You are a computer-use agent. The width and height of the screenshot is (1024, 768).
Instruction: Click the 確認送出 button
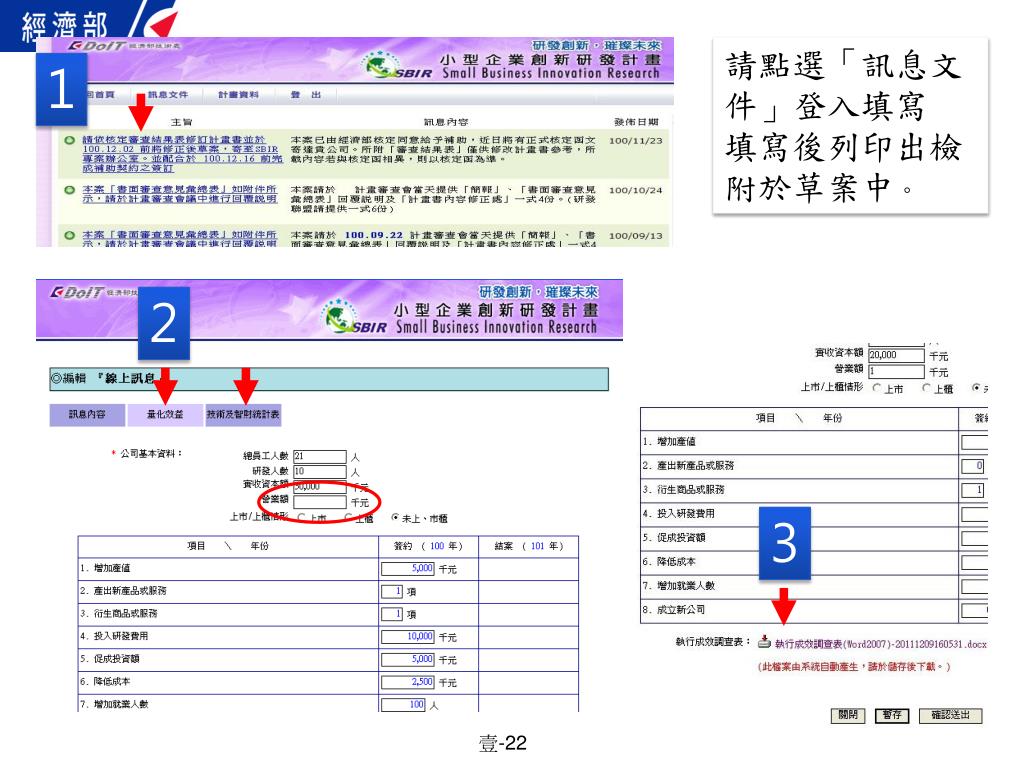[x=950, y=715]
